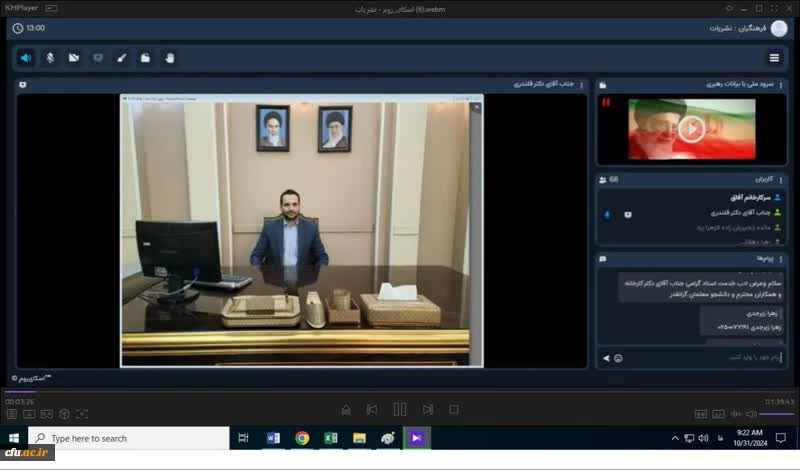Image resolution: width=800 pixels, height=470 pixels.
Task: Open the users panel three-dot menu
Action: tap(781, 180)
